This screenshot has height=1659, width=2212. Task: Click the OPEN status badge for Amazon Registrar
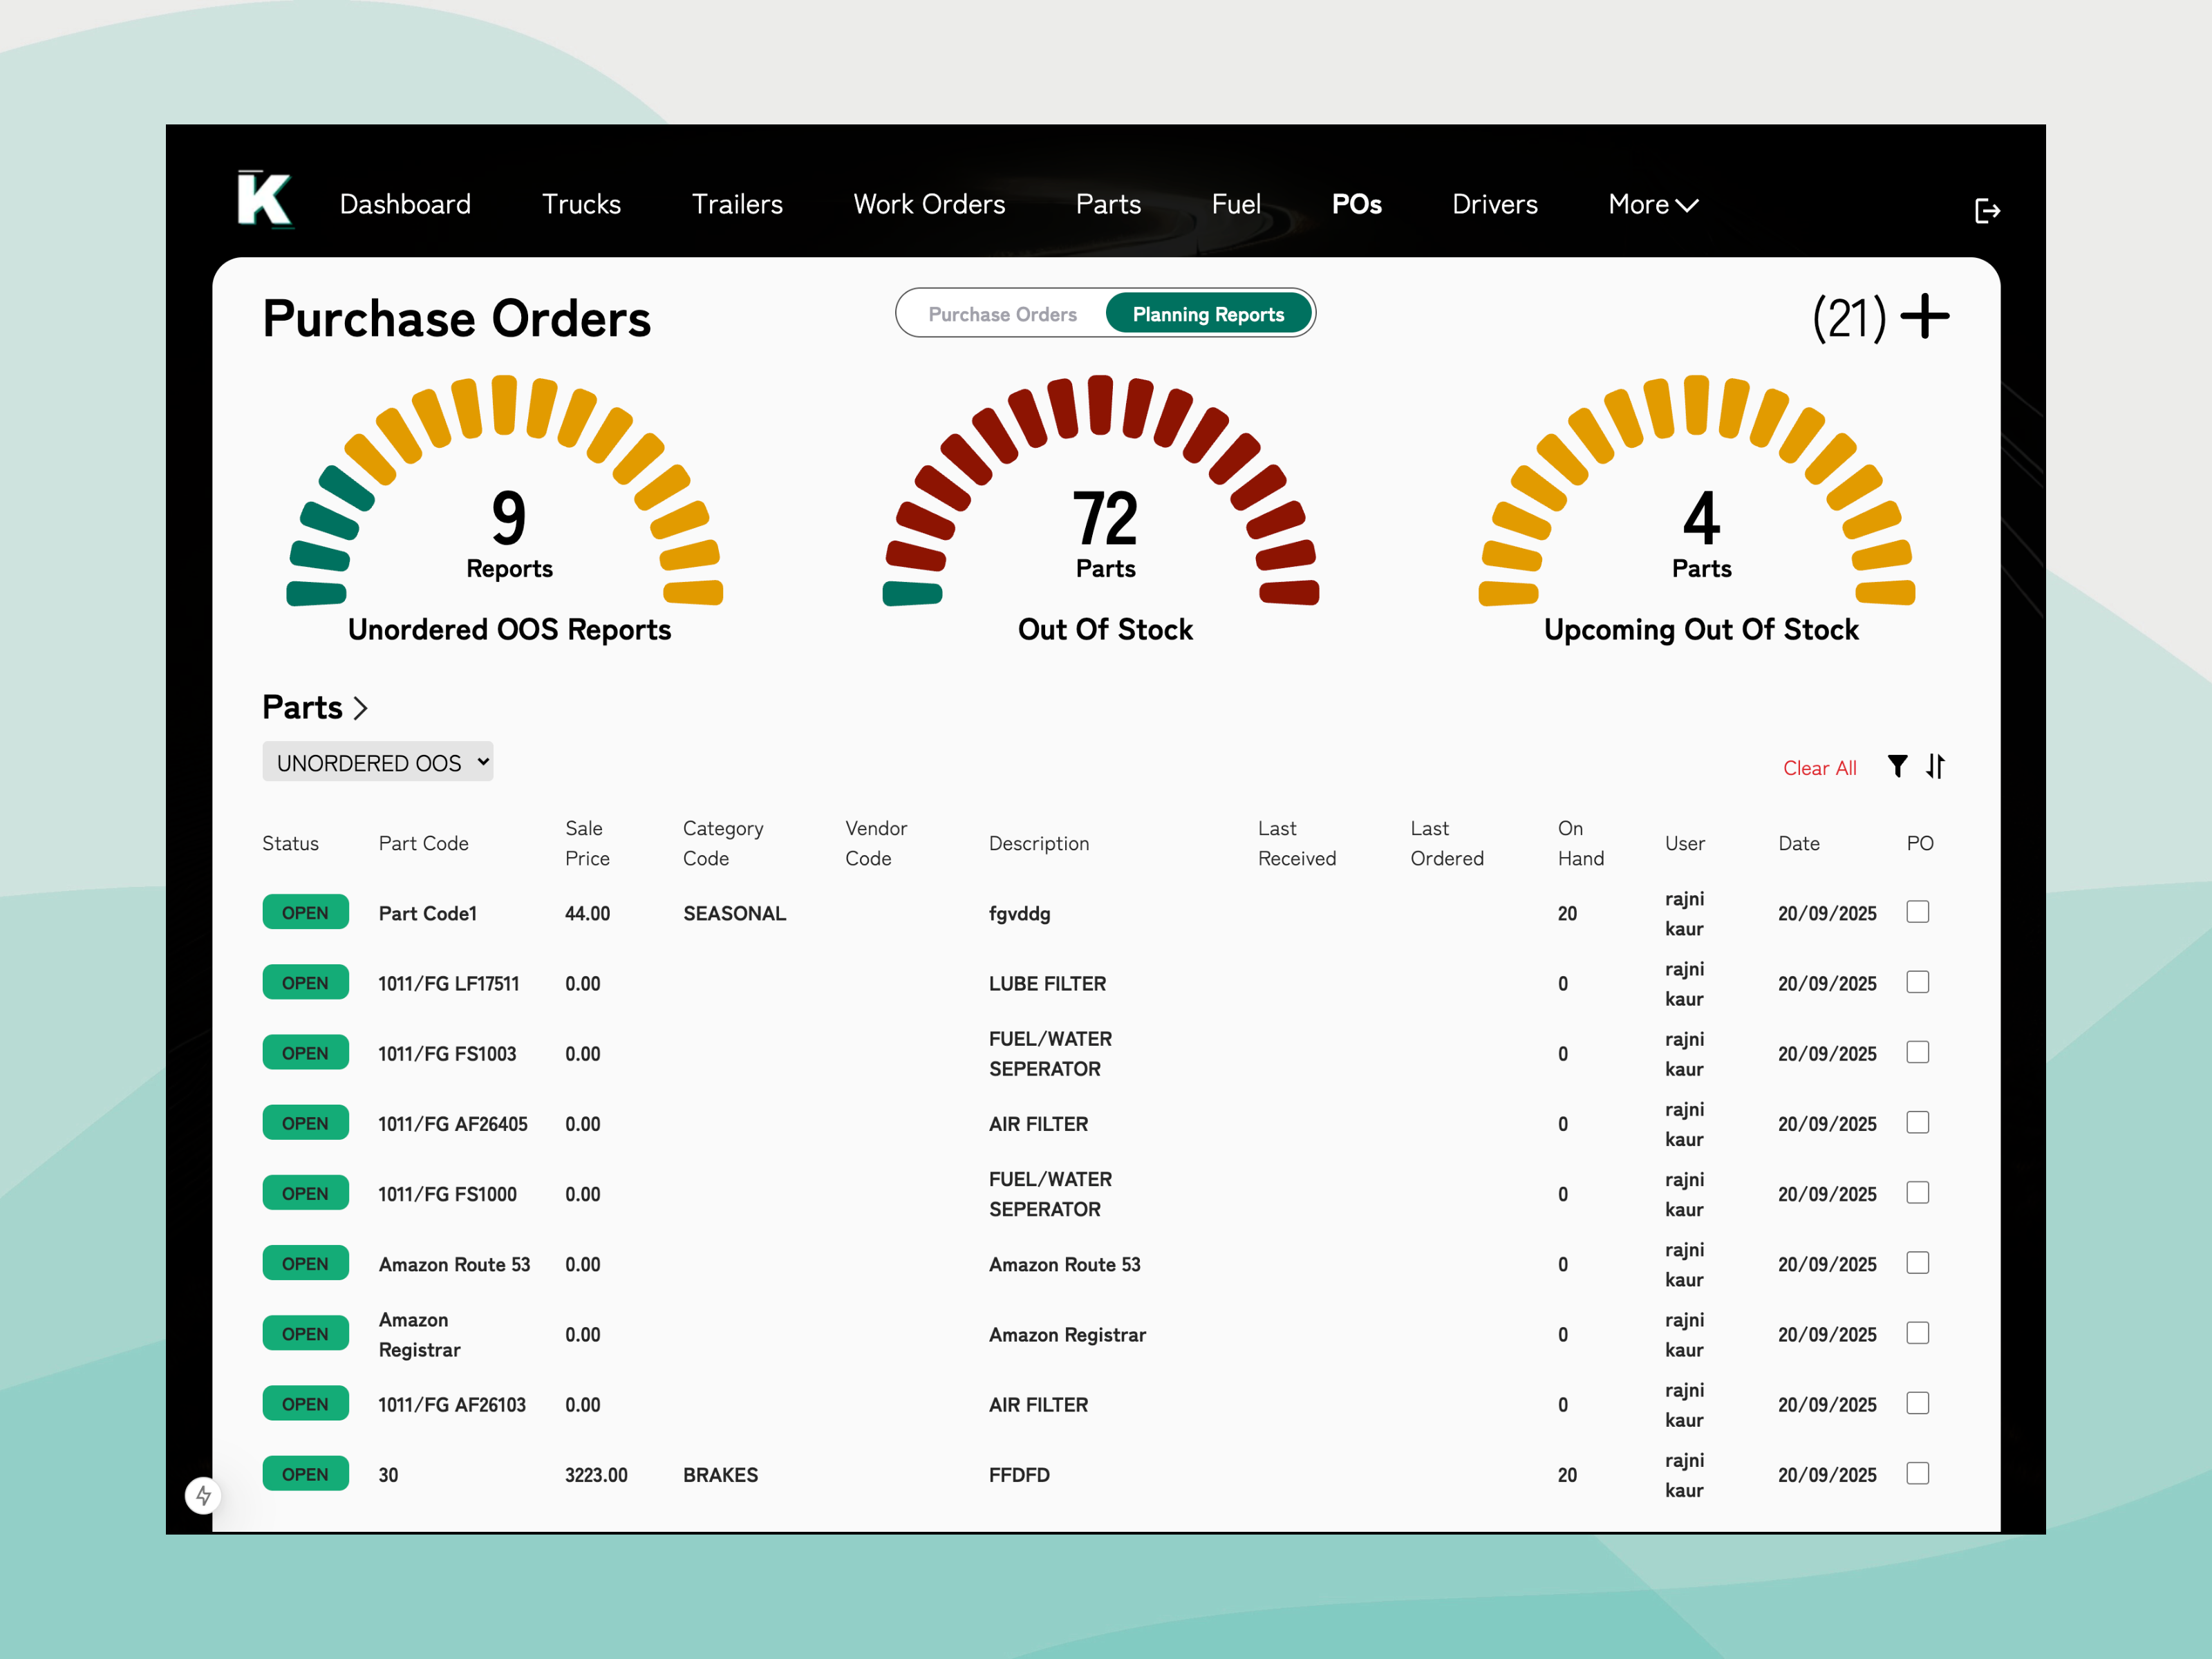point(305,1333)
